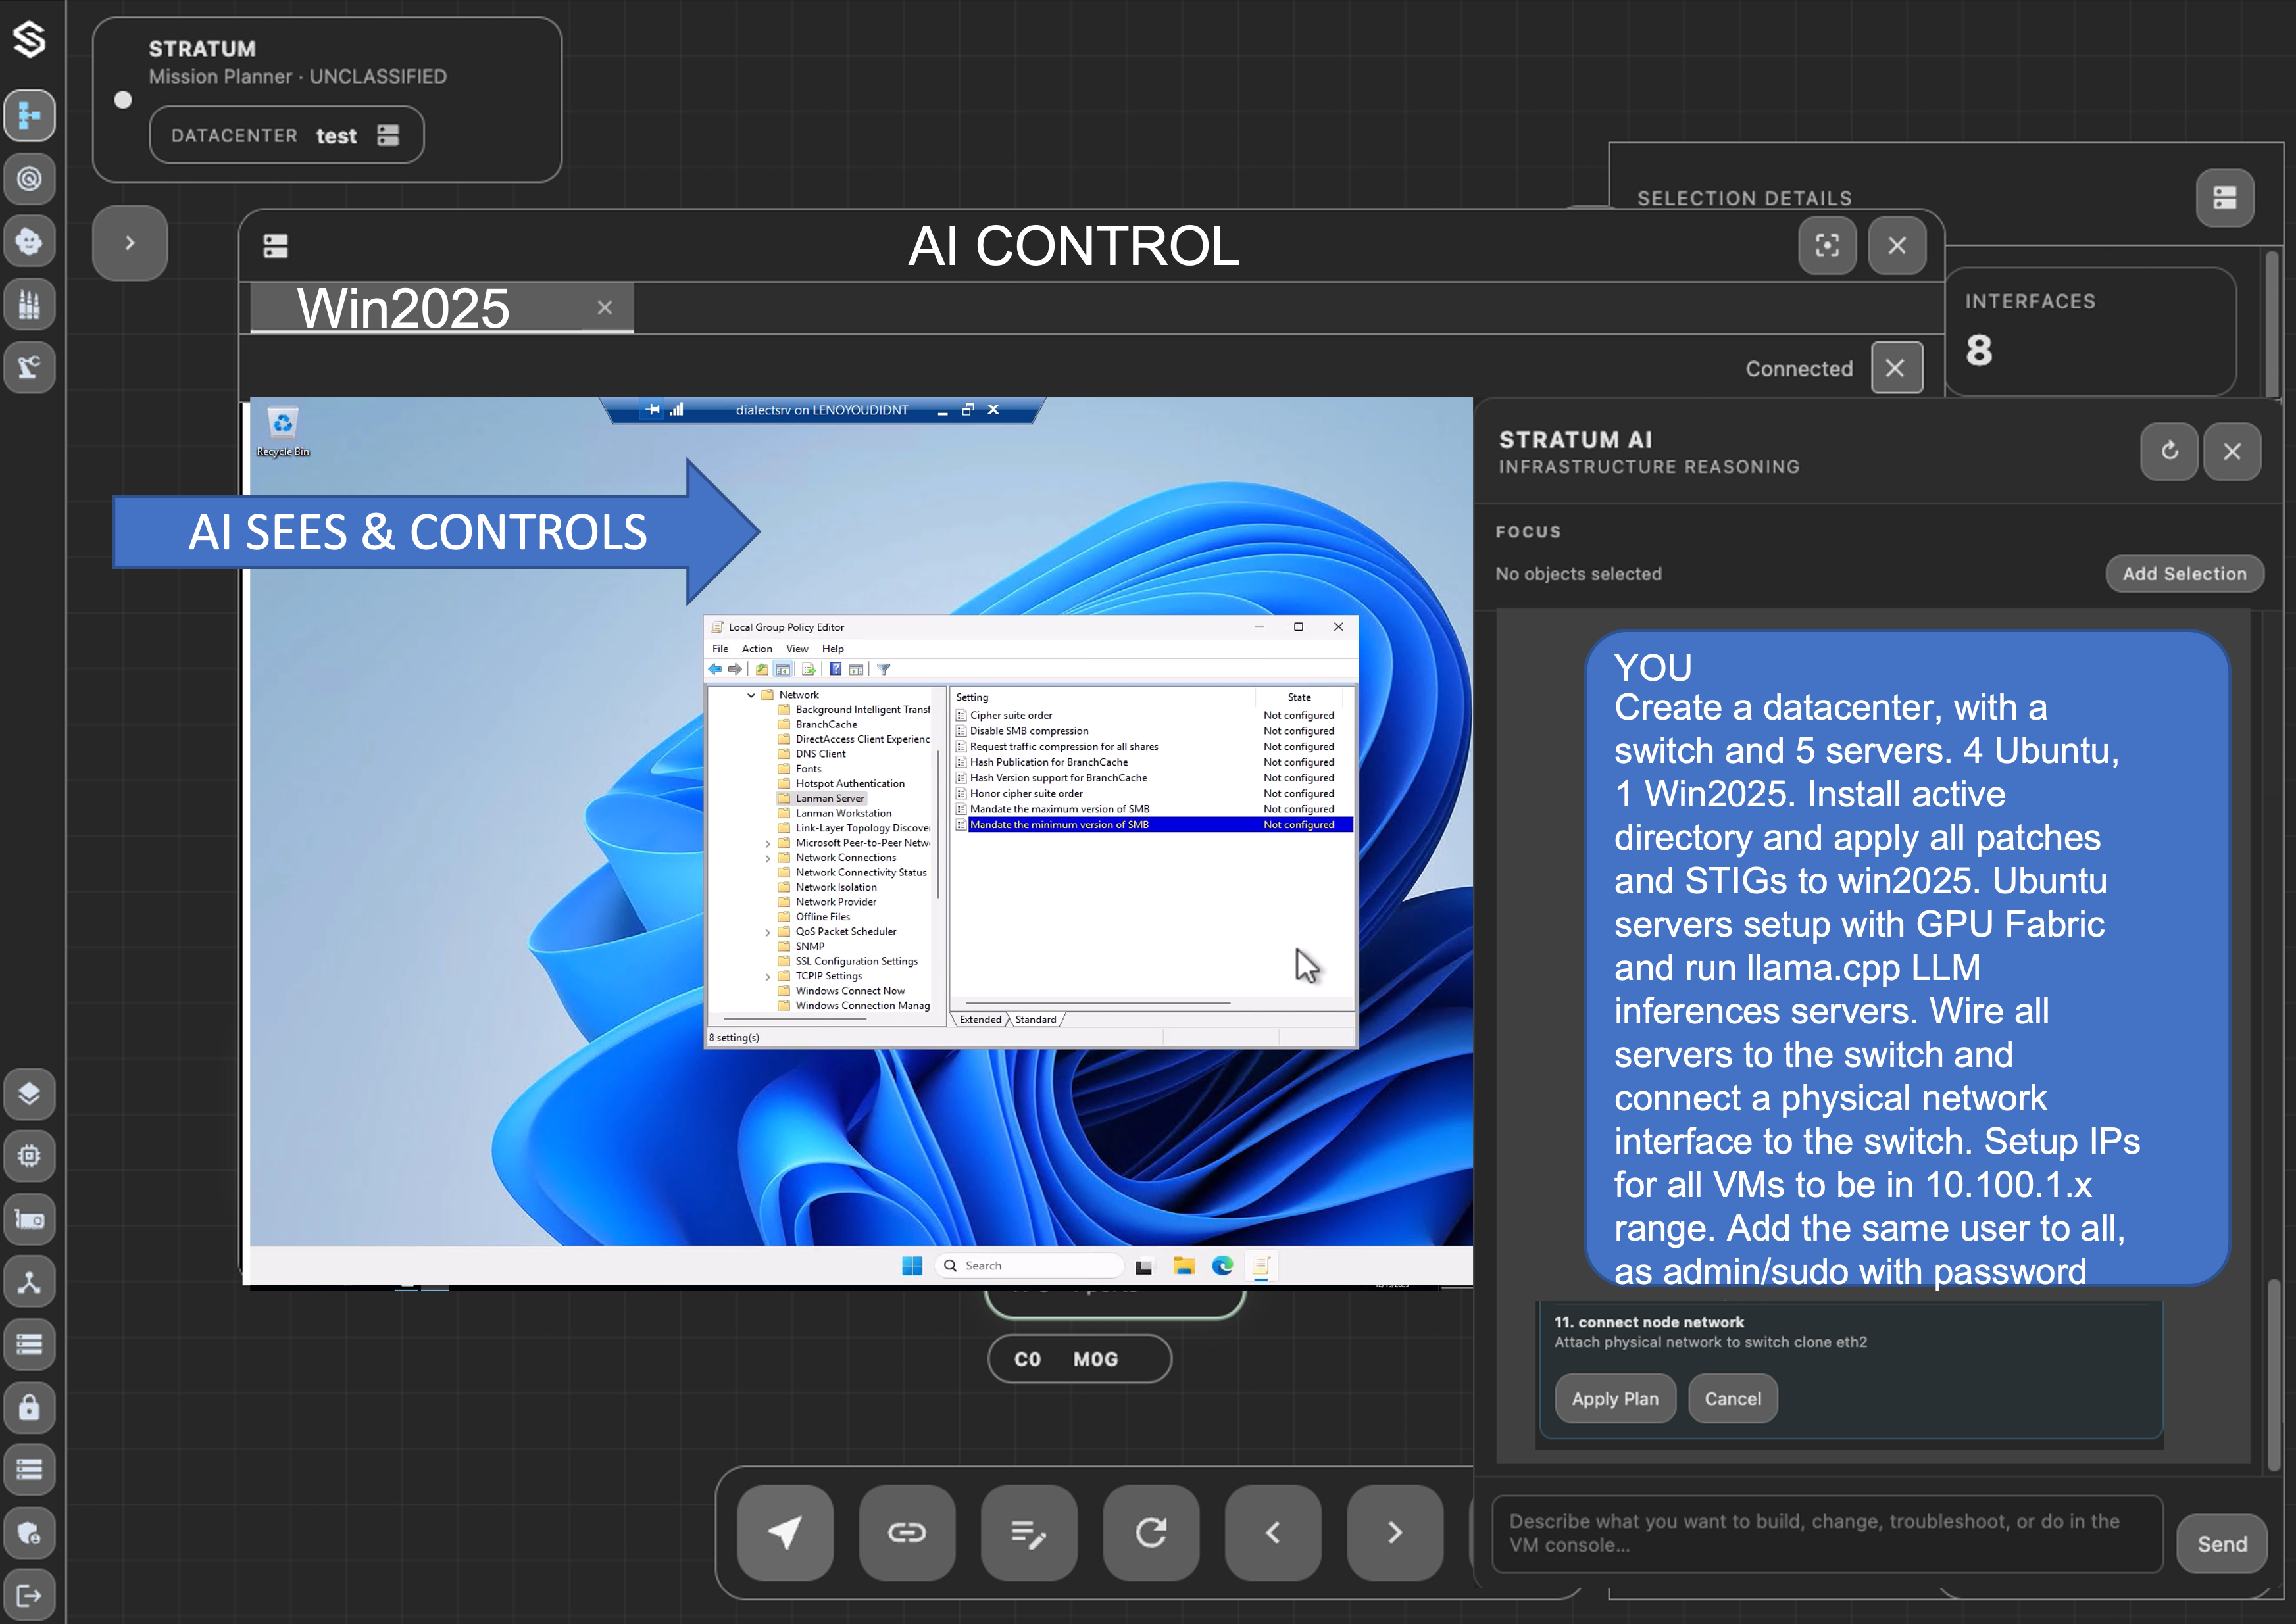Click the Stratum AI chat scrollbar
2296x1624 pixels.
point(2273,1374)
